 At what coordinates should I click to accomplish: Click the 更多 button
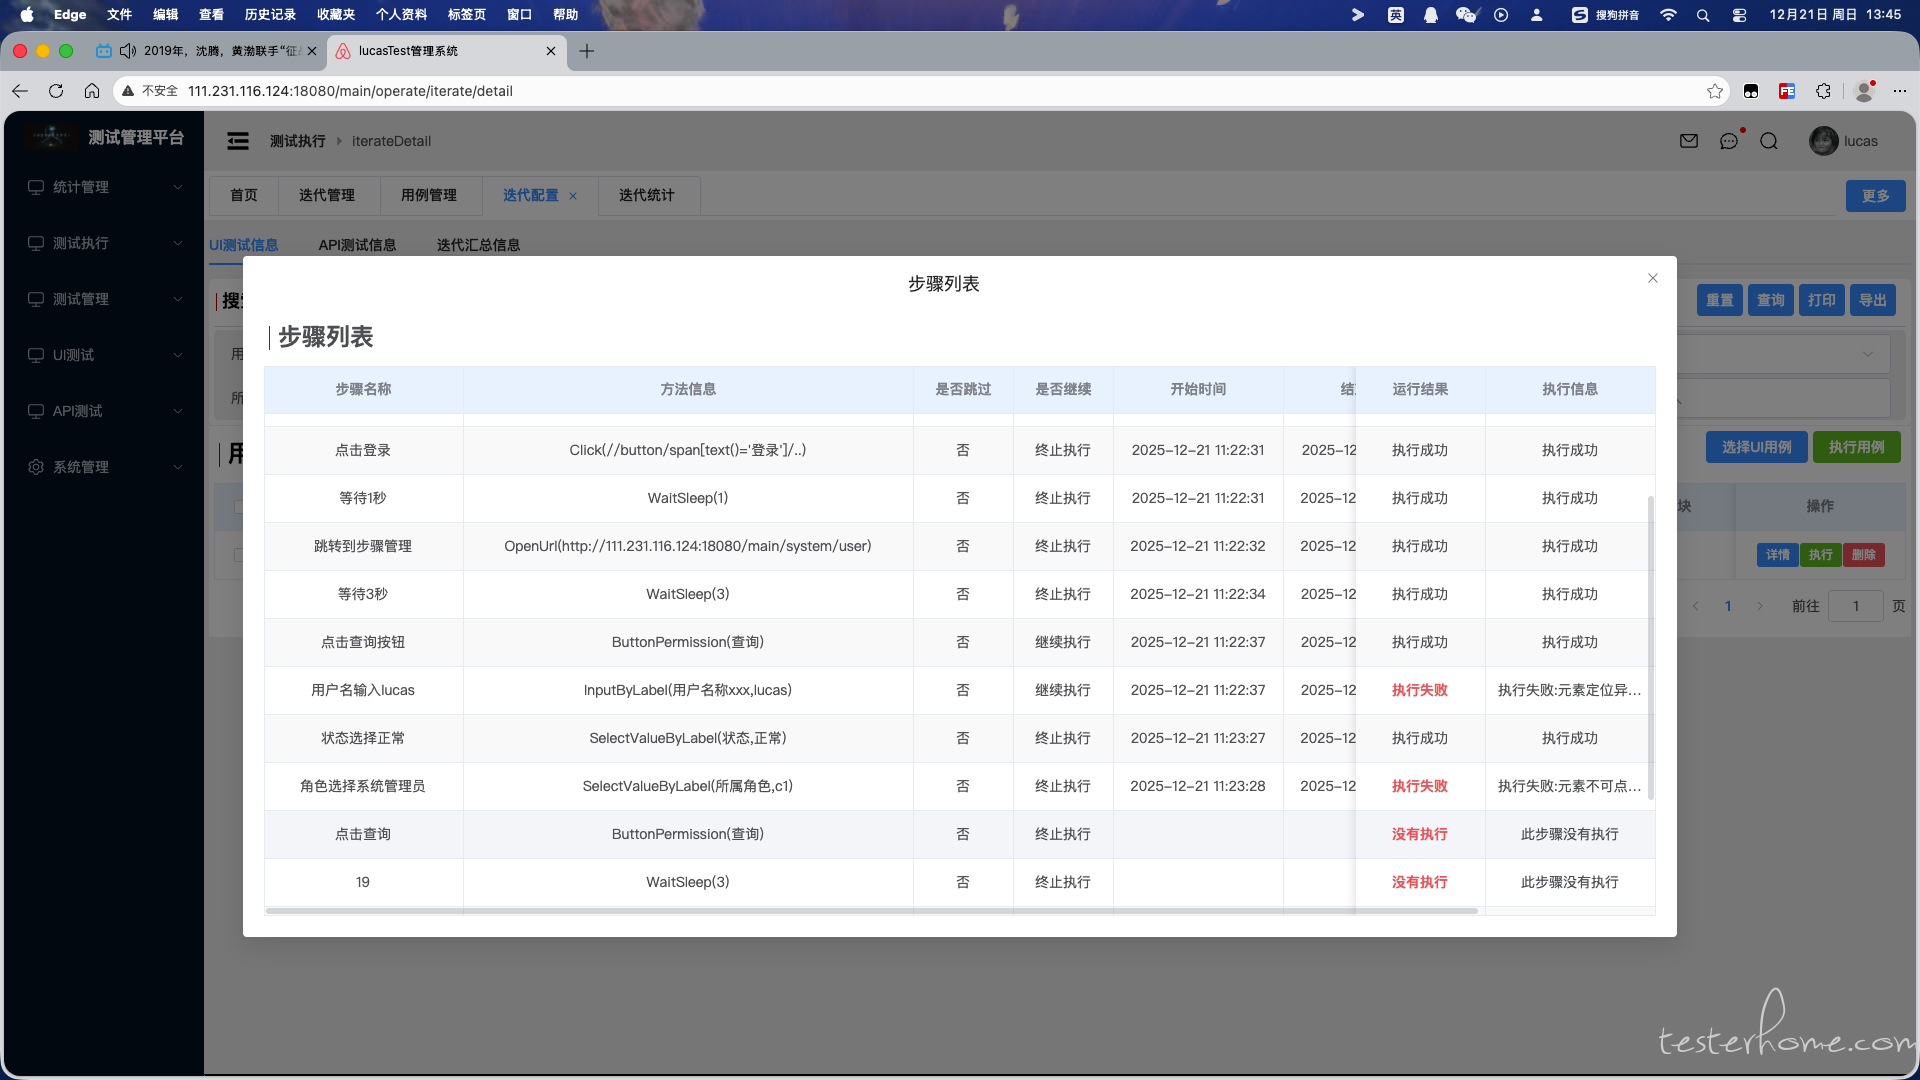pyautogui.click(x=1875, y=196)
